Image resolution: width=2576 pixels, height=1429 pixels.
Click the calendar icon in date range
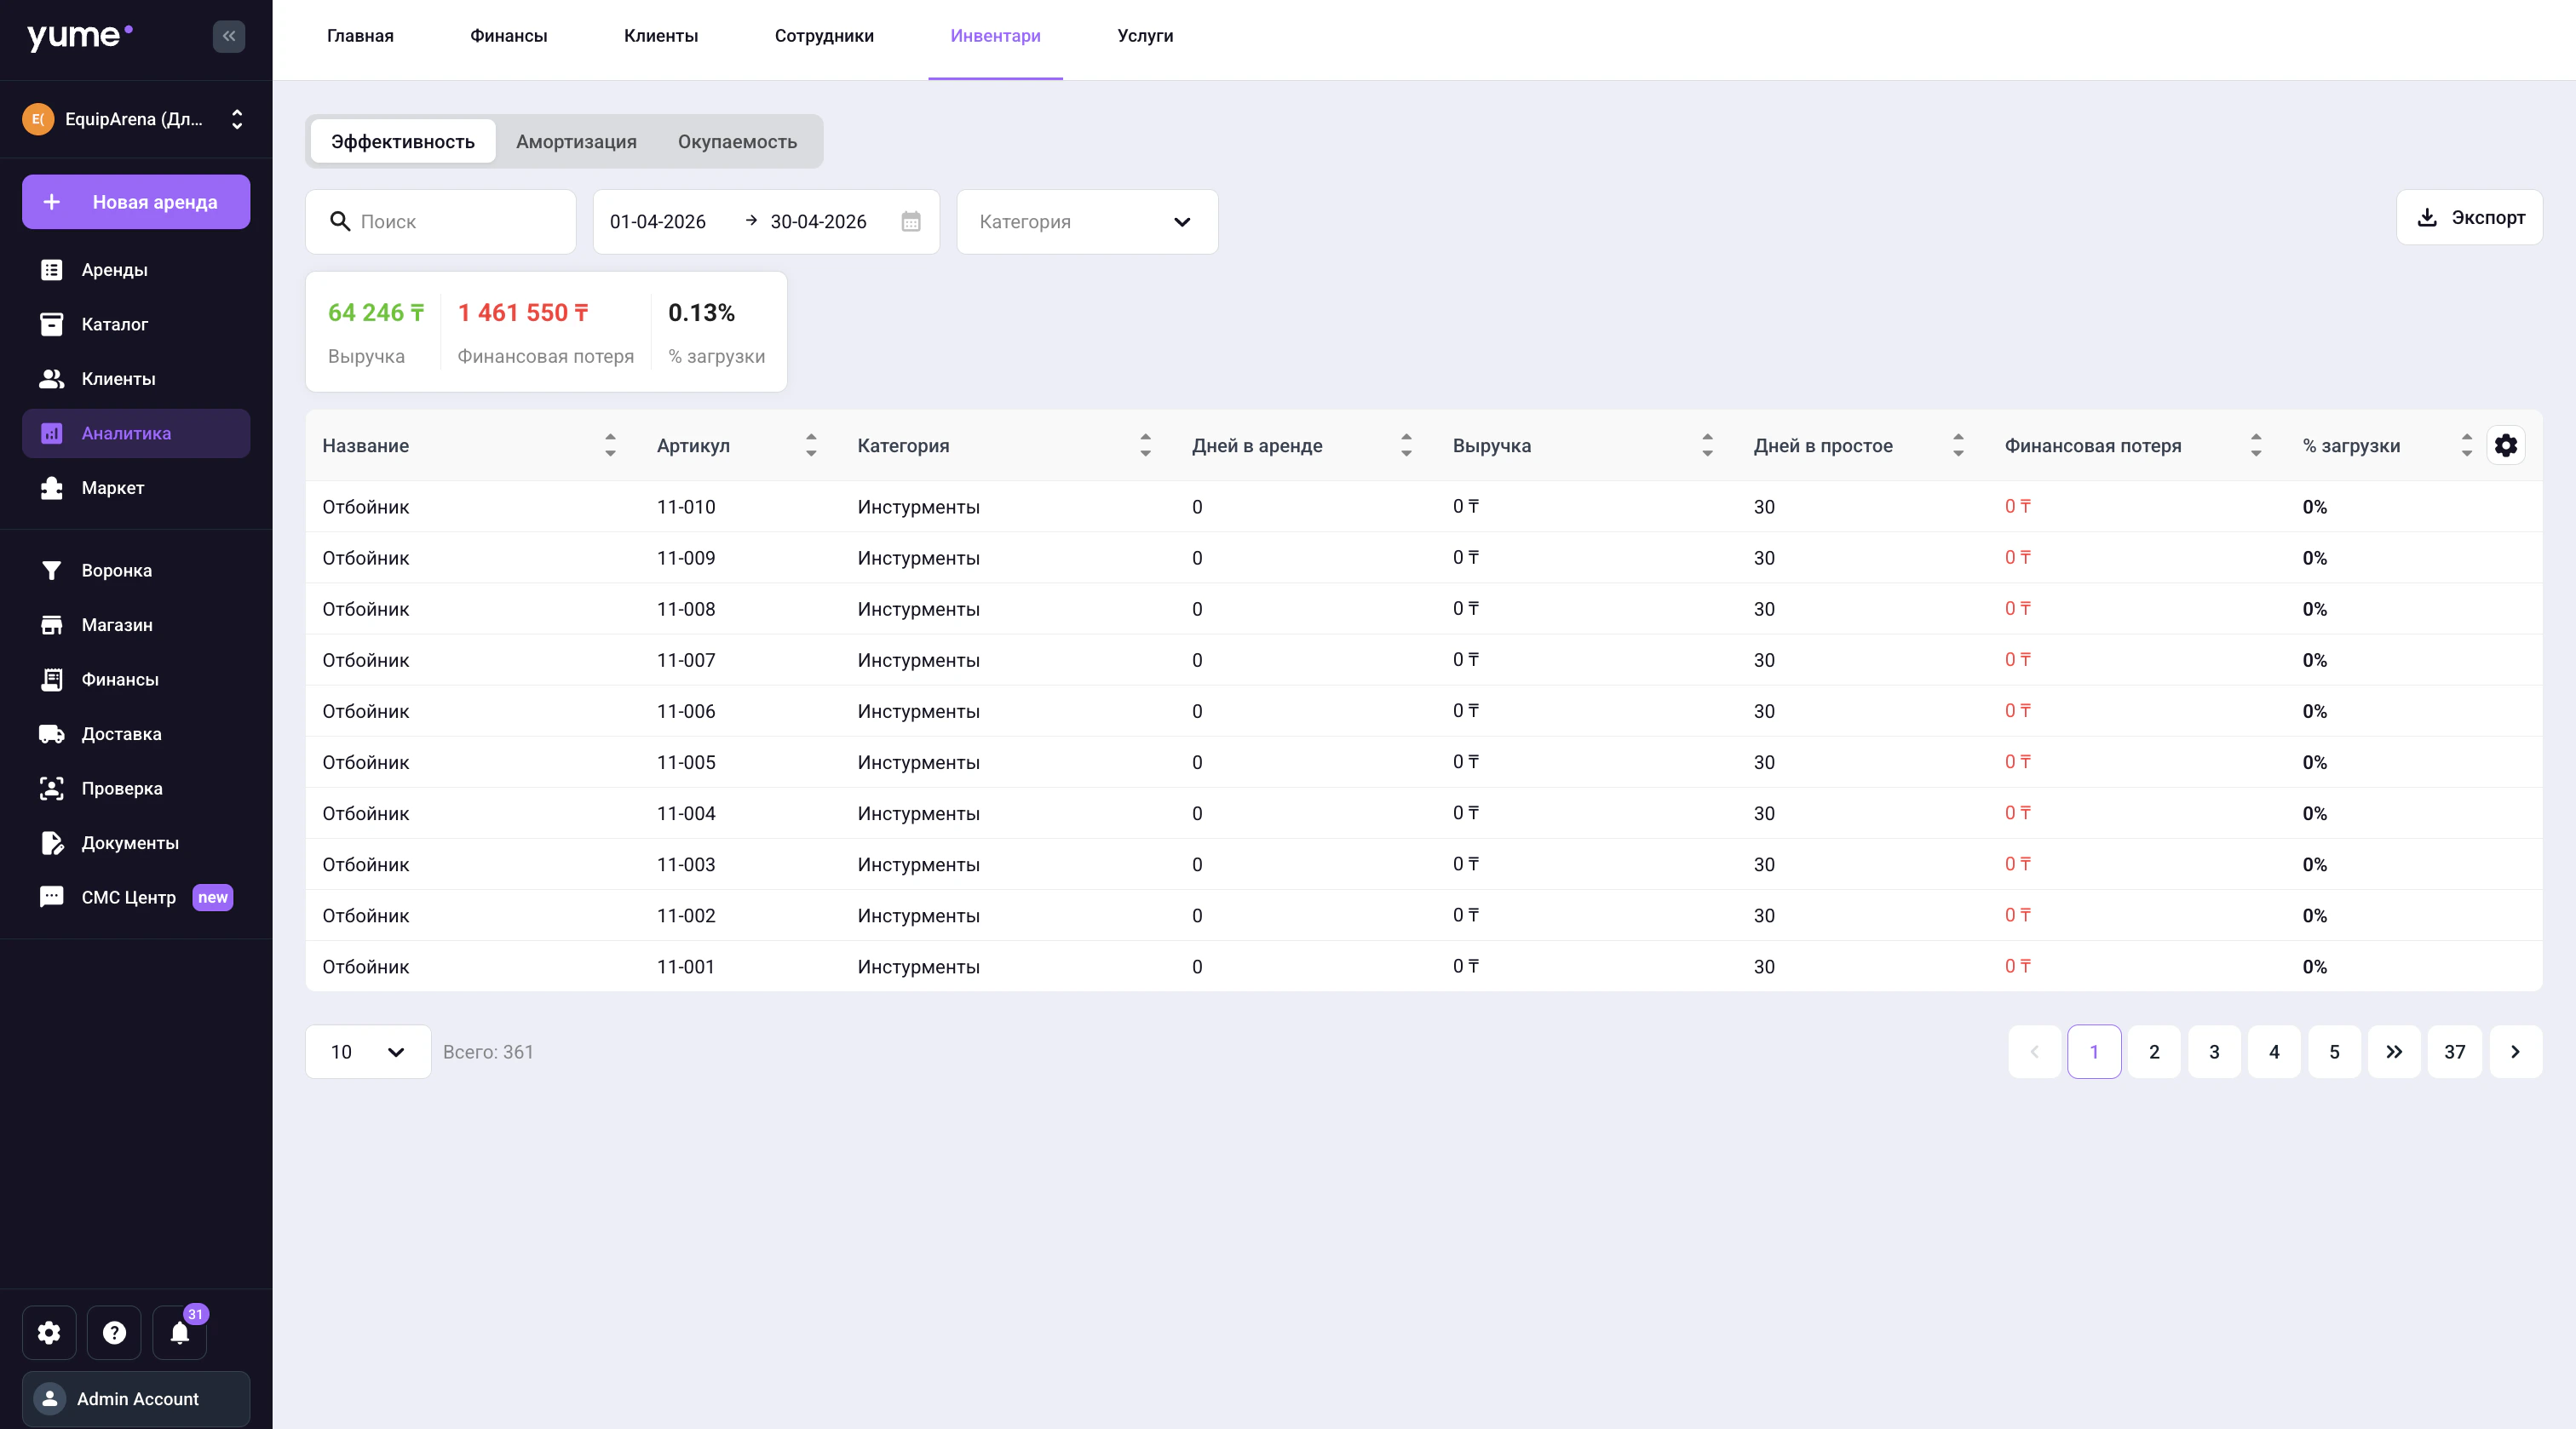[910, 222]
